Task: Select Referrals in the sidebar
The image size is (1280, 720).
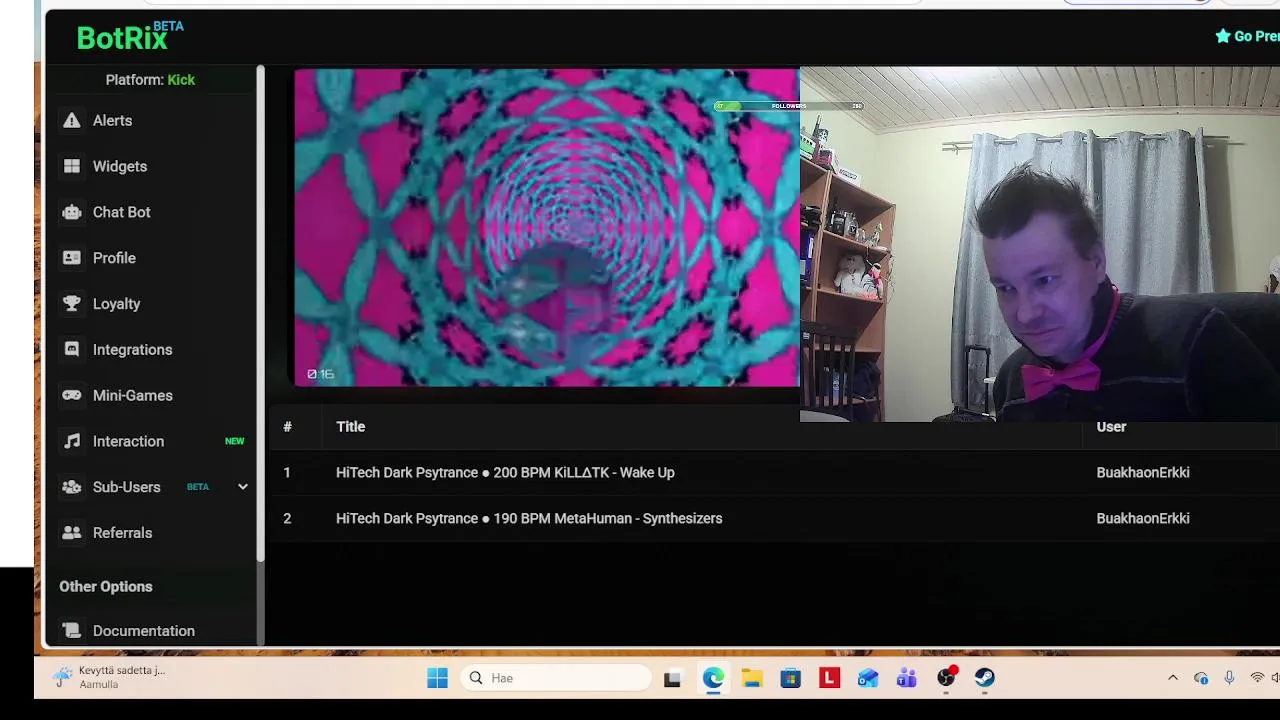Action: tap(122, 533)
